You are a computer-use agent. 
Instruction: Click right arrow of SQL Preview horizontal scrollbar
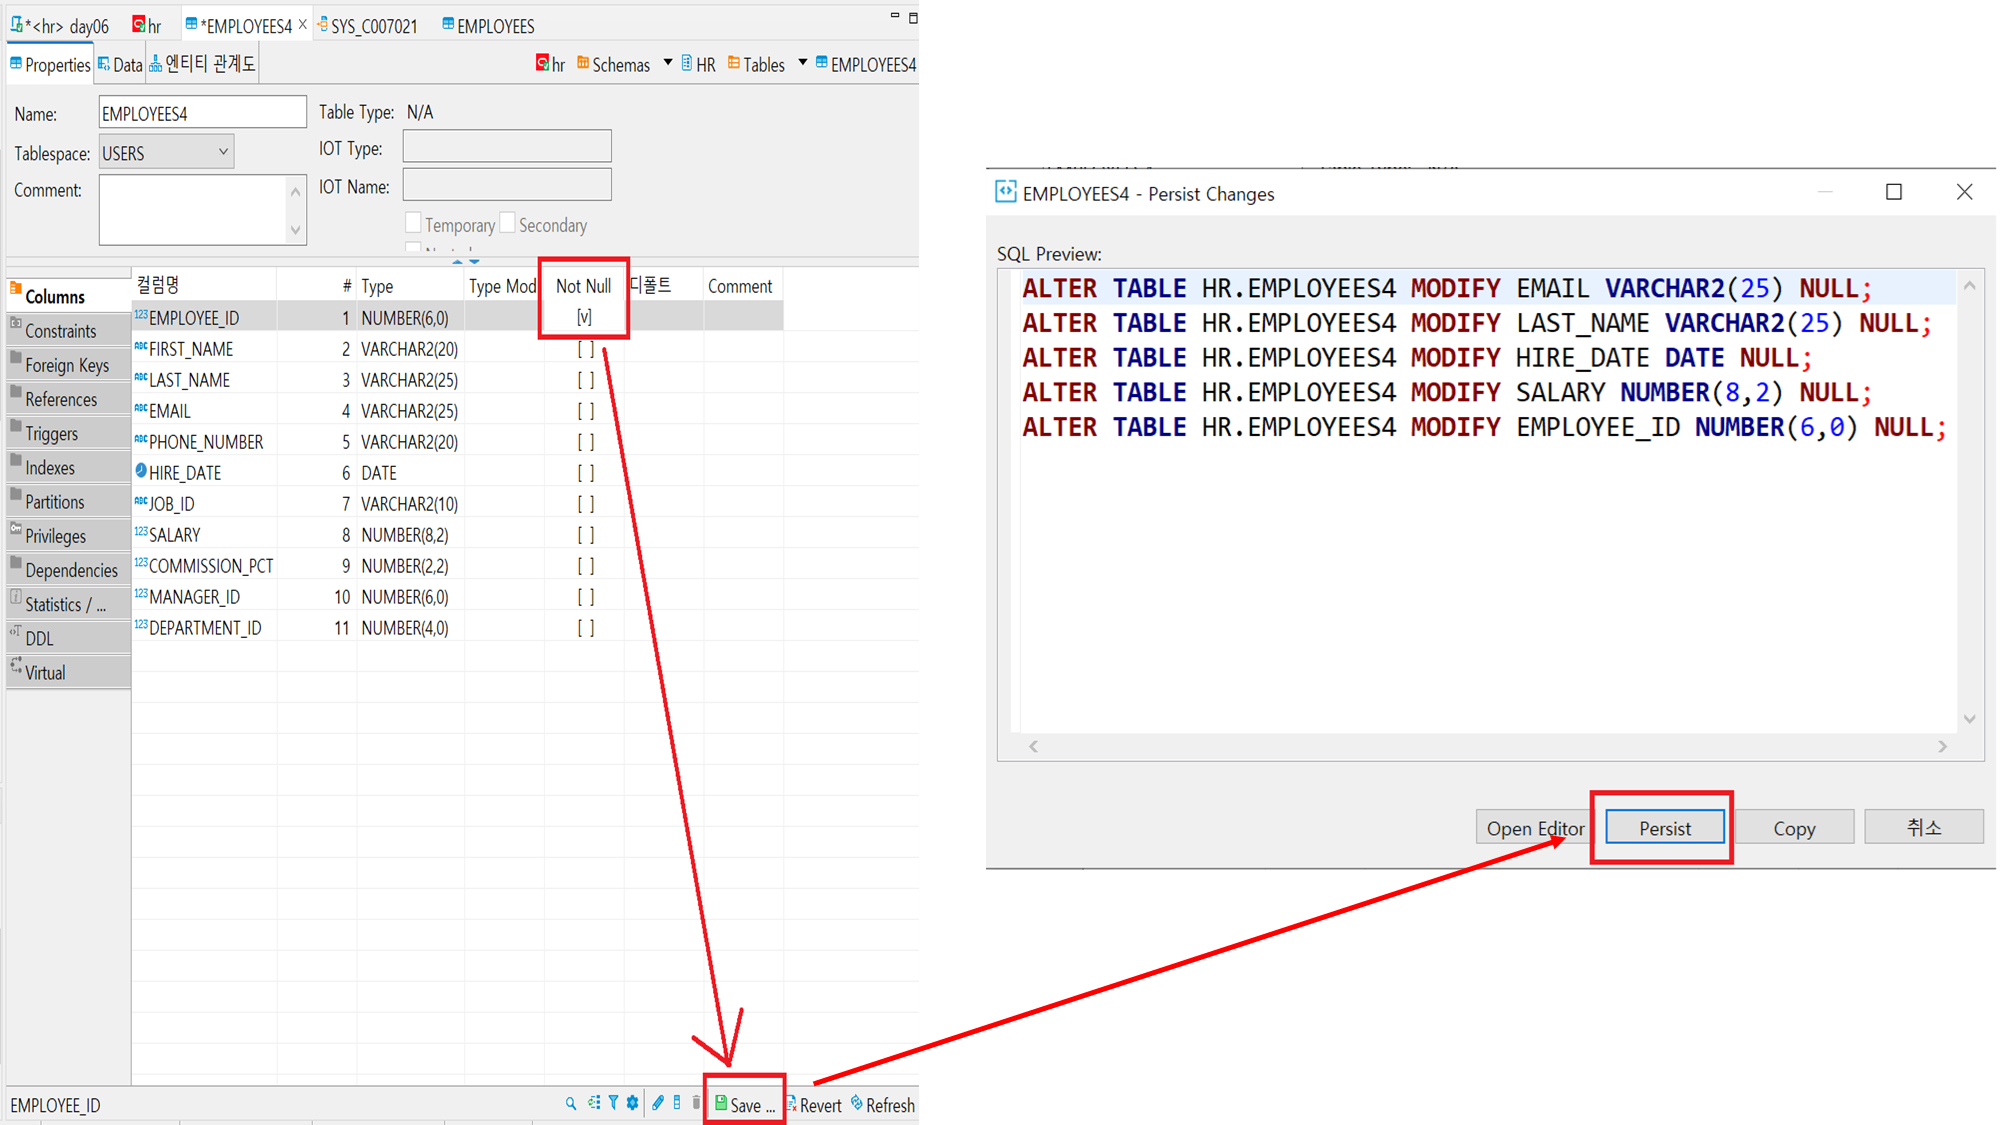point(1943,746)
